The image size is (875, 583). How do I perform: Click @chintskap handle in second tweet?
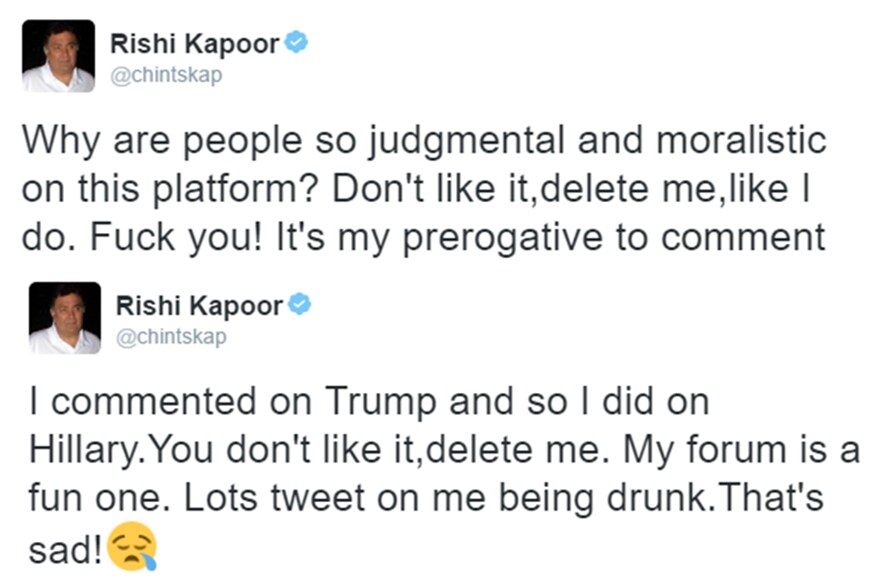171,337
